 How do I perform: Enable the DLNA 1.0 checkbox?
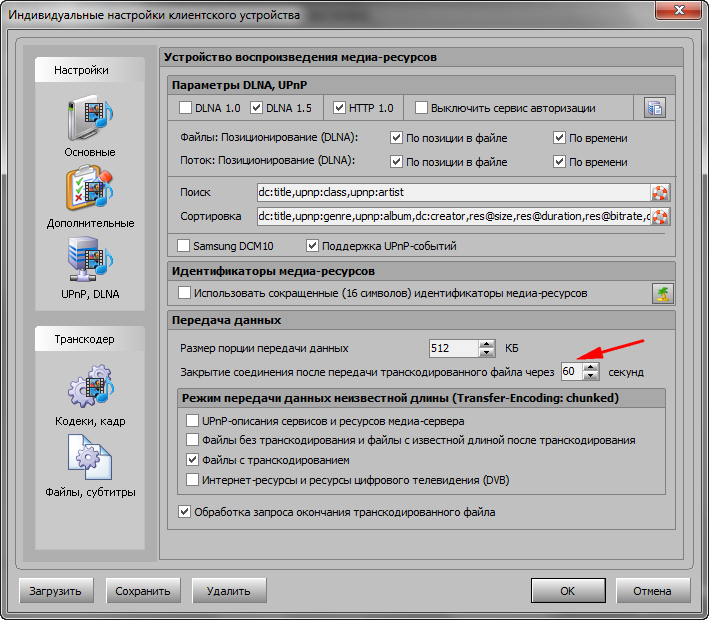coord(185,108)
